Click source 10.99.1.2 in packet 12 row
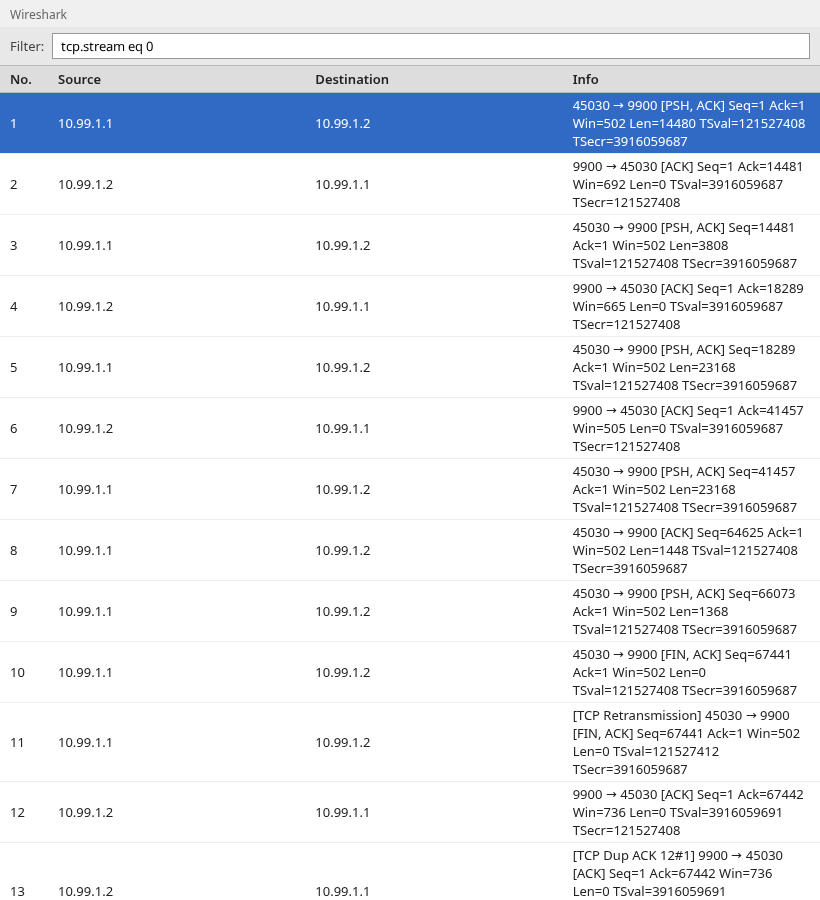The width and height of the screenshot is (820, 900). tap(85, 812)
